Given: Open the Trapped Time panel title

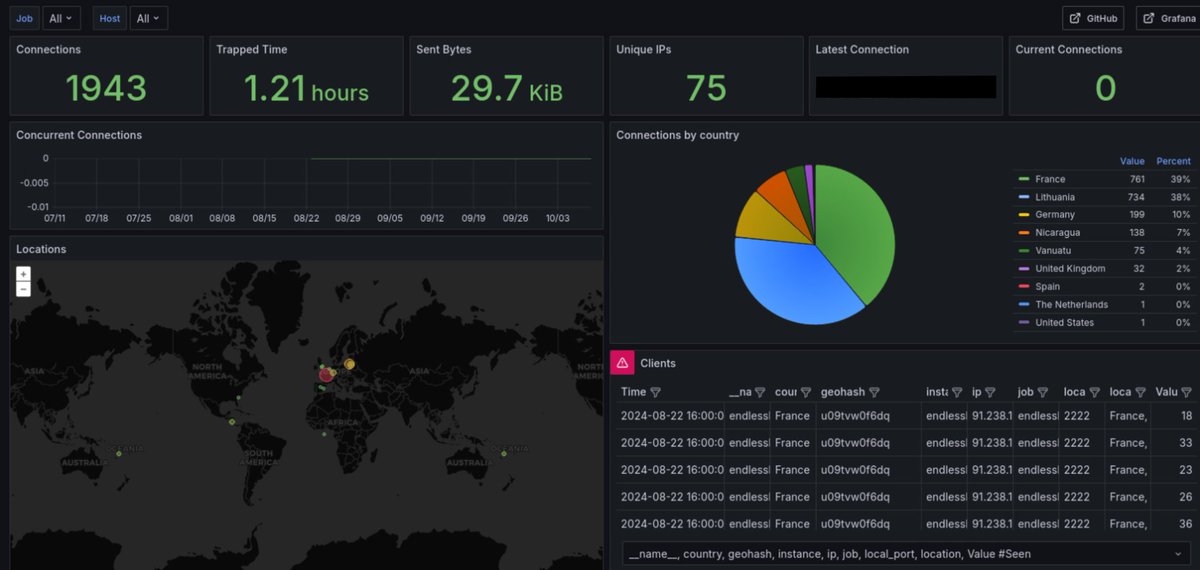Looking at the screenshot, I should 252,49.
